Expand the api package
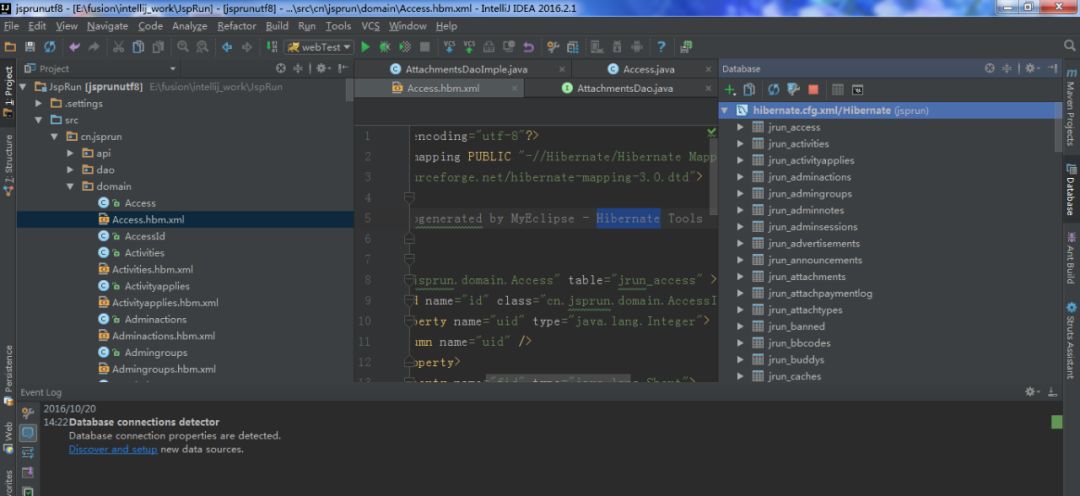1080x496 pixels. click(70, 153)
